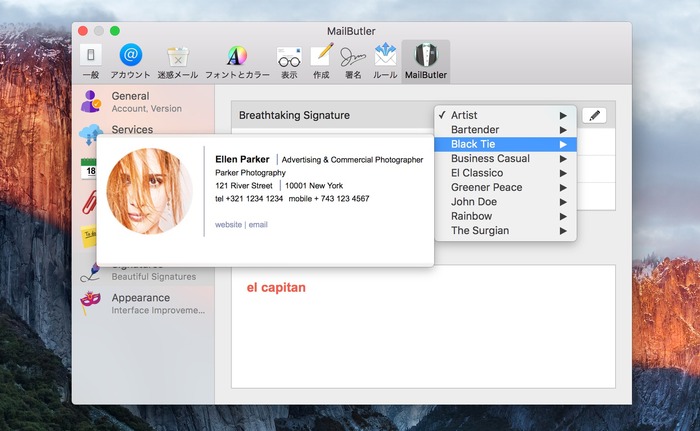Click the General person icon
700x431 pixels.
coord(91,101)
